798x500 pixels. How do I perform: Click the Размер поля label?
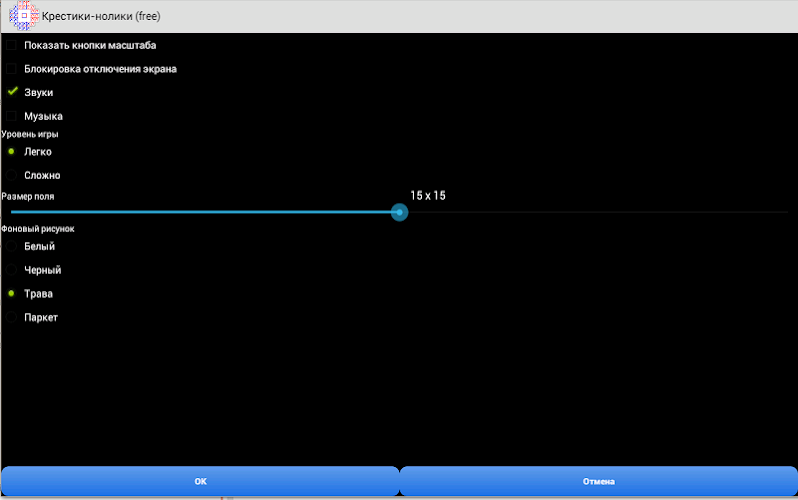coord(27,197)
